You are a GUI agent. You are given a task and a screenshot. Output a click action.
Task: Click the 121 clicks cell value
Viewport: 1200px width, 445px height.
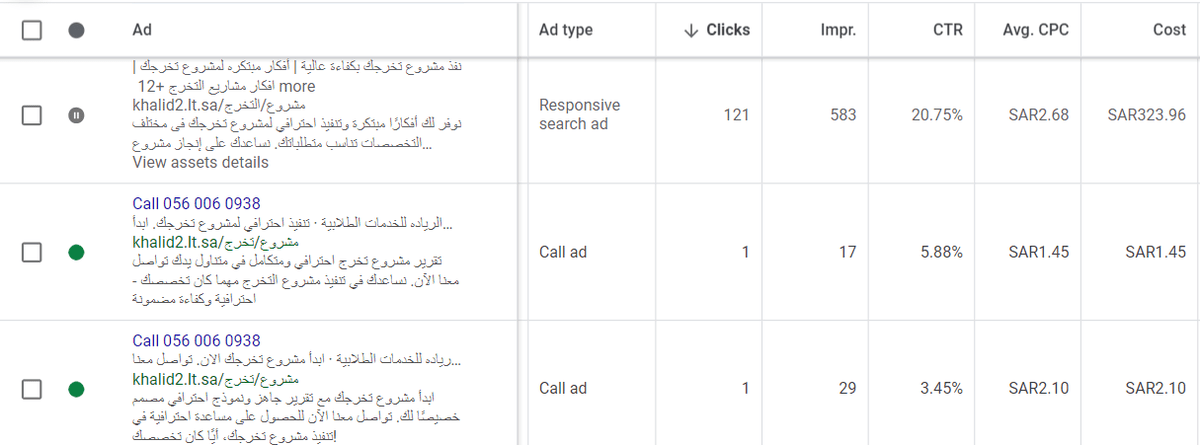[736, 115]
